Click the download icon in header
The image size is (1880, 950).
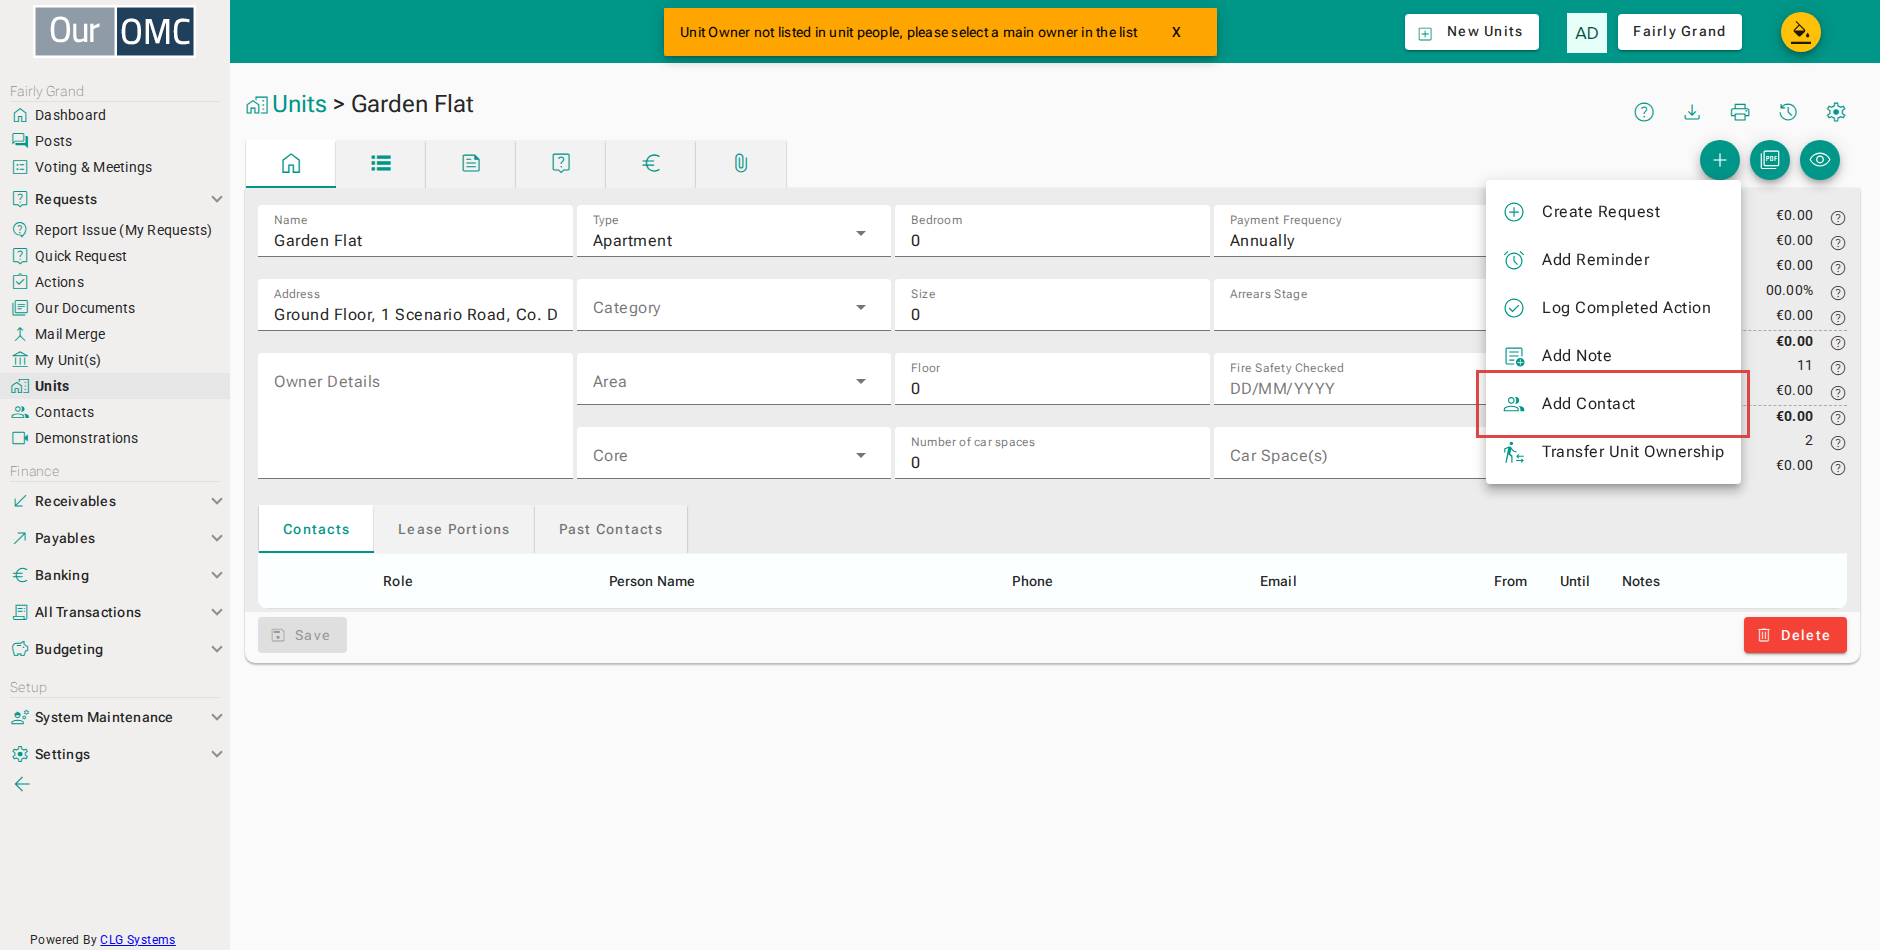click(x=1692, y=112)
